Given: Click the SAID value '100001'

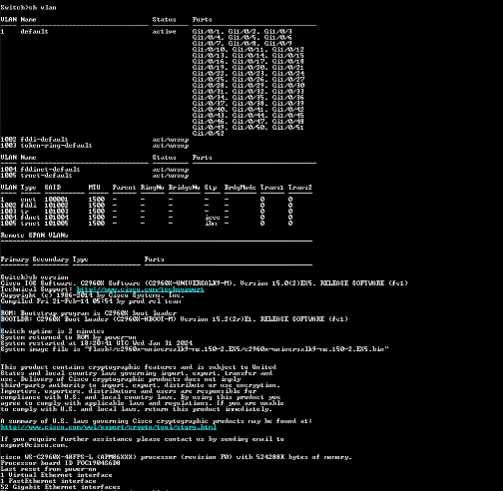Looking at the screenshot, I should (56, 199).
